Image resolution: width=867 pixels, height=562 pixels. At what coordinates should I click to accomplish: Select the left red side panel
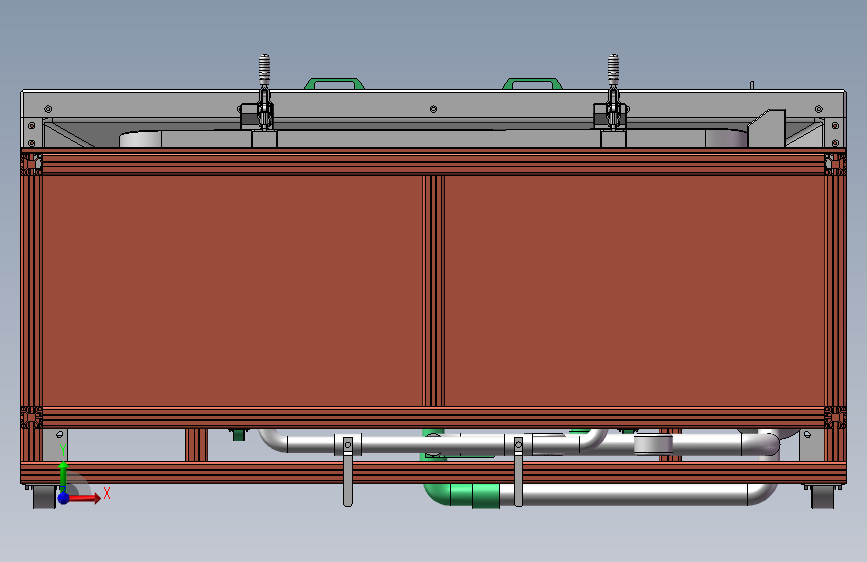point(232,290)
